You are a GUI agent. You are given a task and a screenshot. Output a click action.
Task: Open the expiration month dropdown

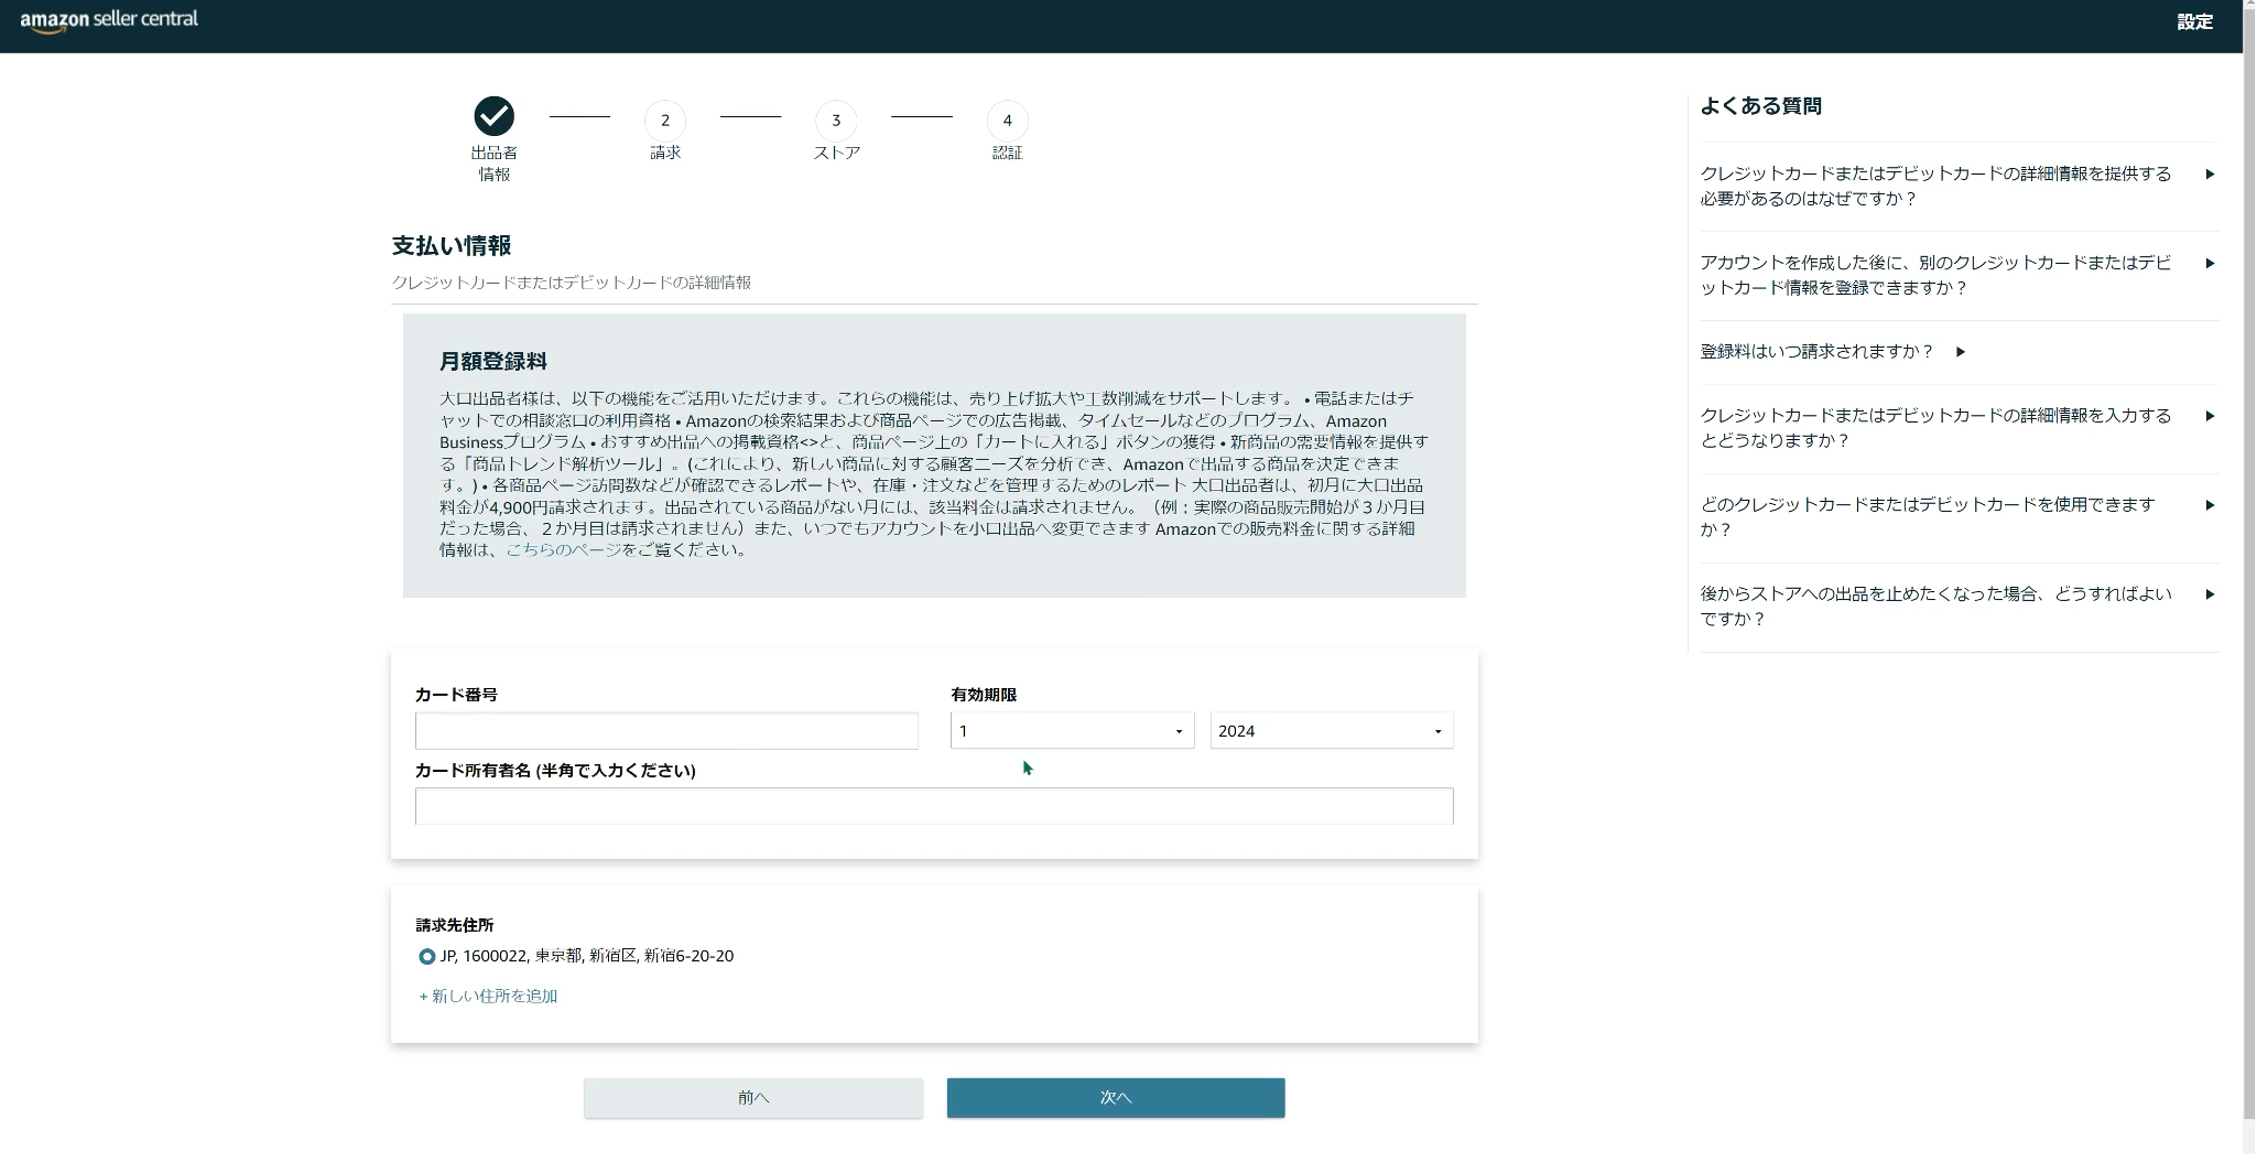point(1072,731)
